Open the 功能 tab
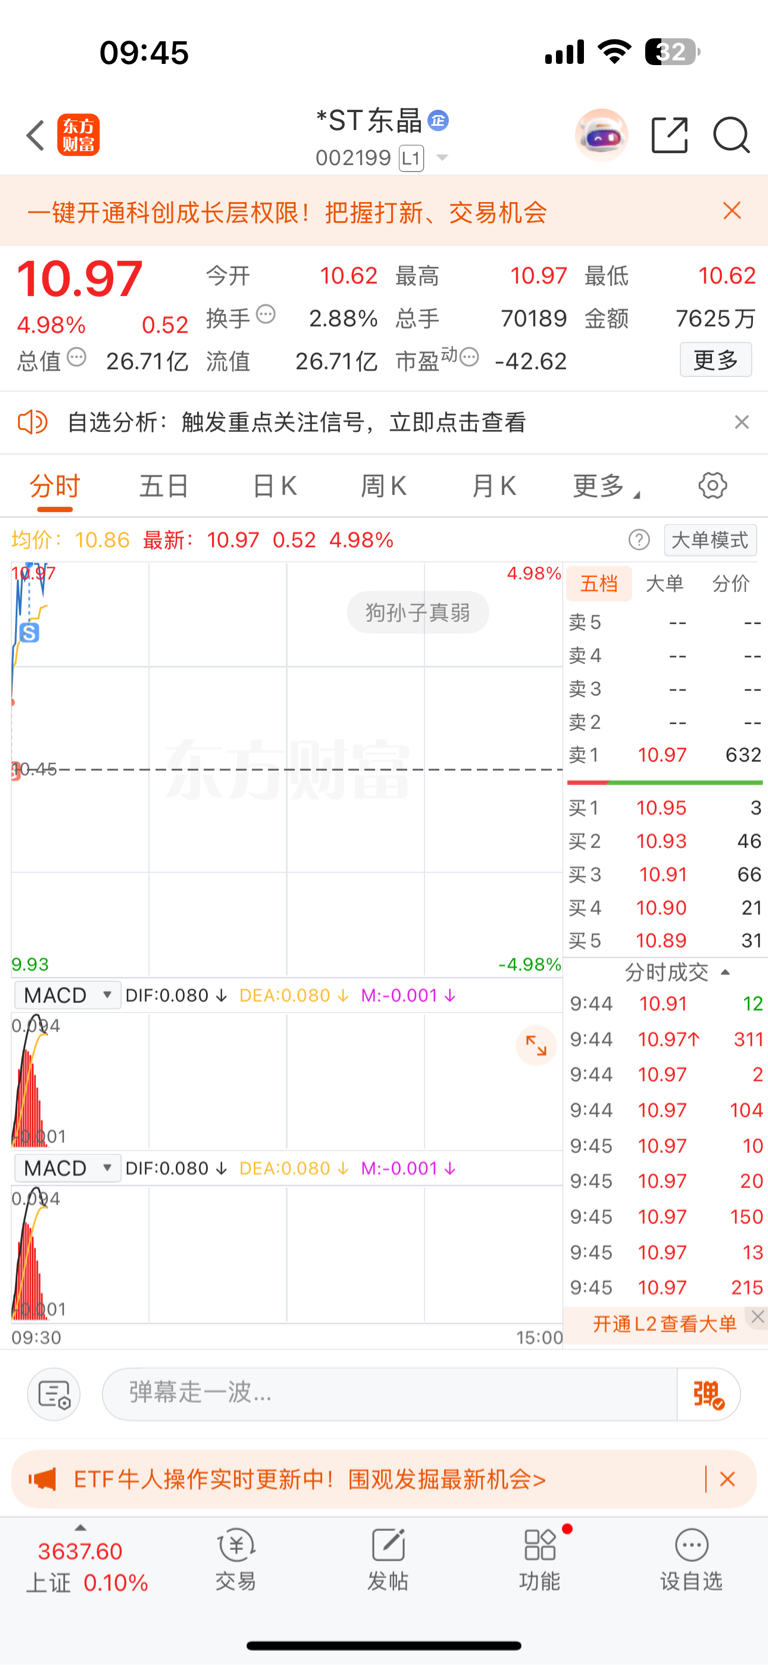 (540, 1561)
